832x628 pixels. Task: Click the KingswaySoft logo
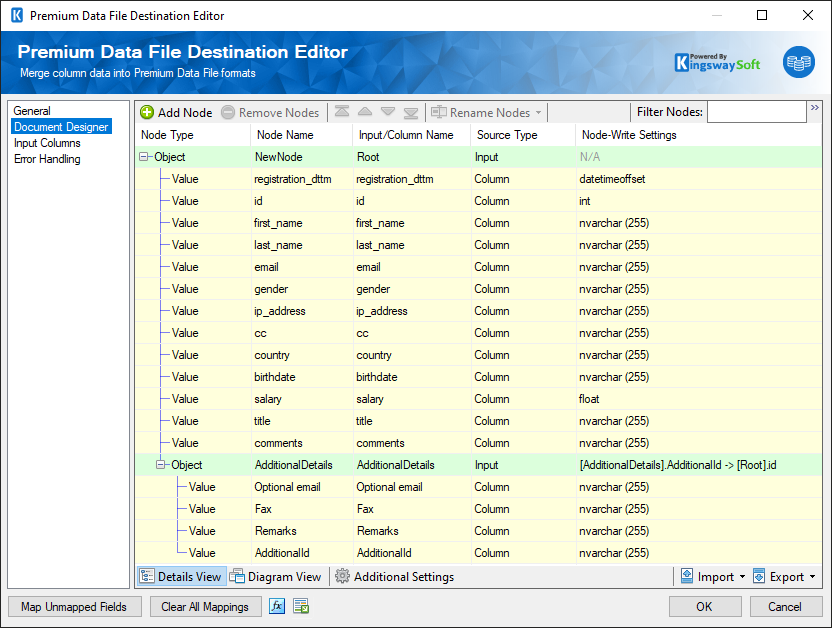(717, 63)
